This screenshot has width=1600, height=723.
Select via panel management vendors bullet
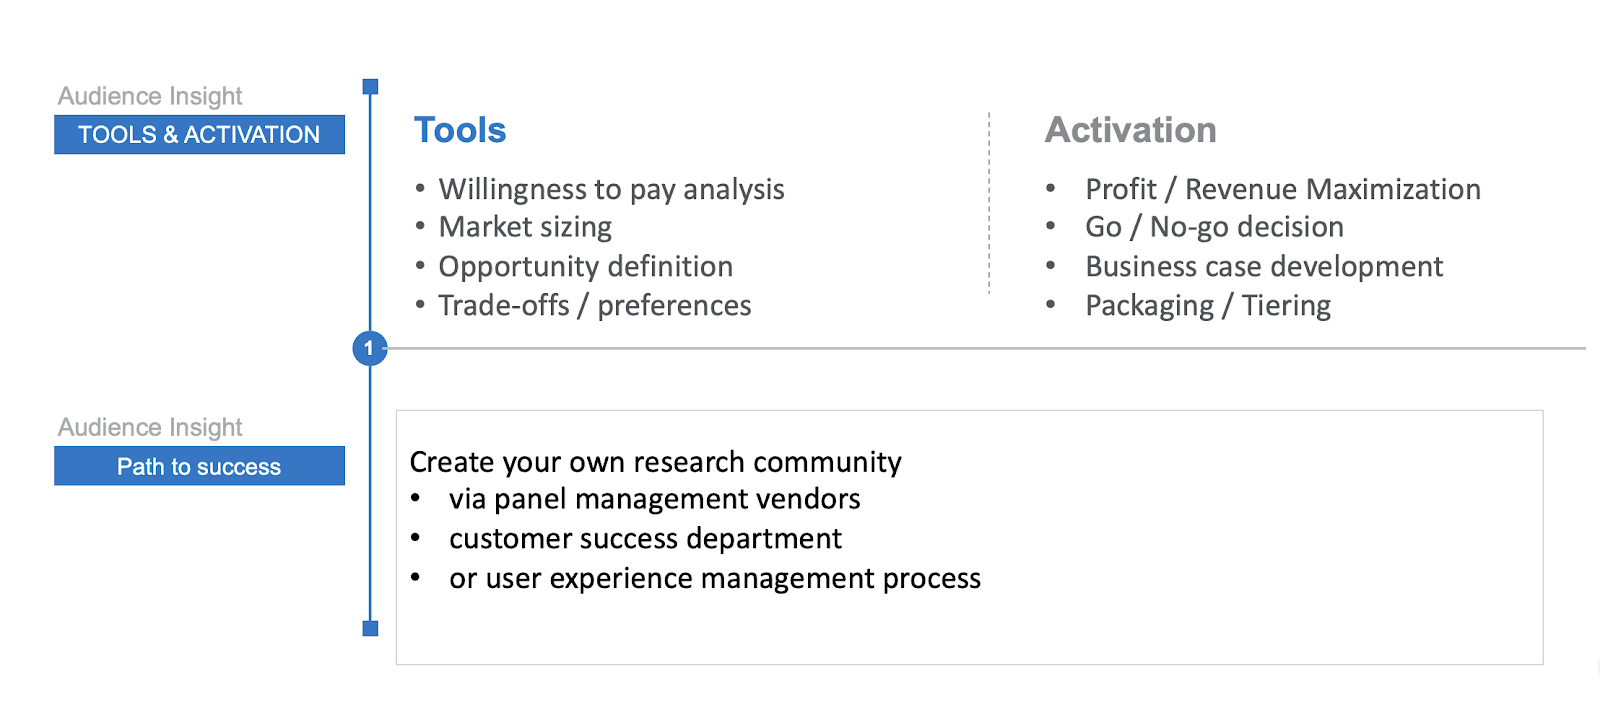click(654, 499)
